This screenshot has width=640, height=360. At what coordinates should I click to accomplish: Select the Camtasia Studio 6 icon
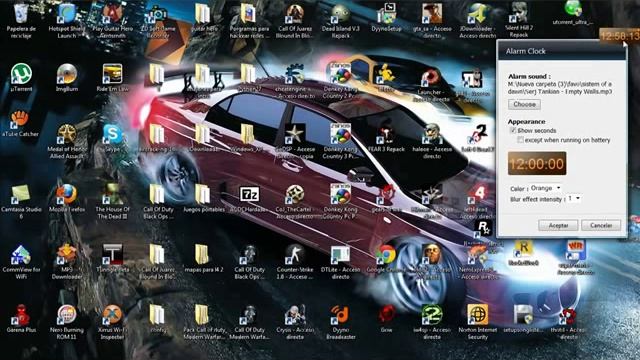(x=20, y=194)
